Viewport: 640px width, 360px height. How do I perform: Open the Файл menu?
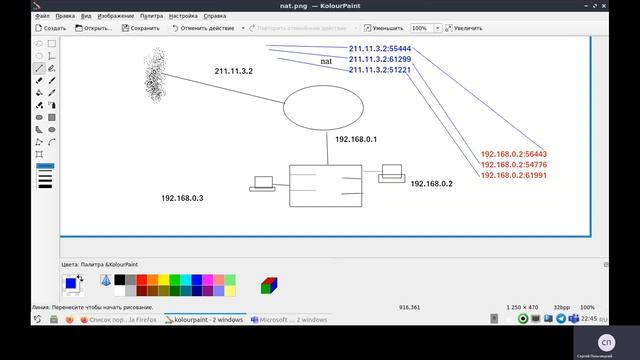[x=42, y=16]
